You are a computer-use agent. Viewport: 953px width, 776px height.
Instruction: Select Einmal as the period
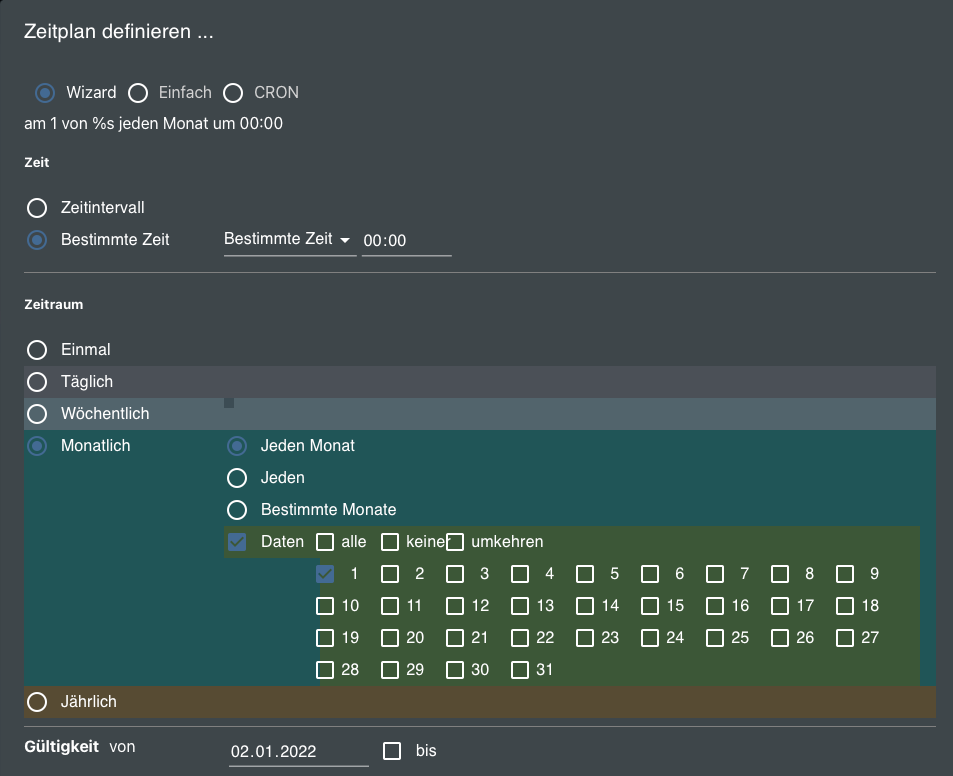click(37, 350)
